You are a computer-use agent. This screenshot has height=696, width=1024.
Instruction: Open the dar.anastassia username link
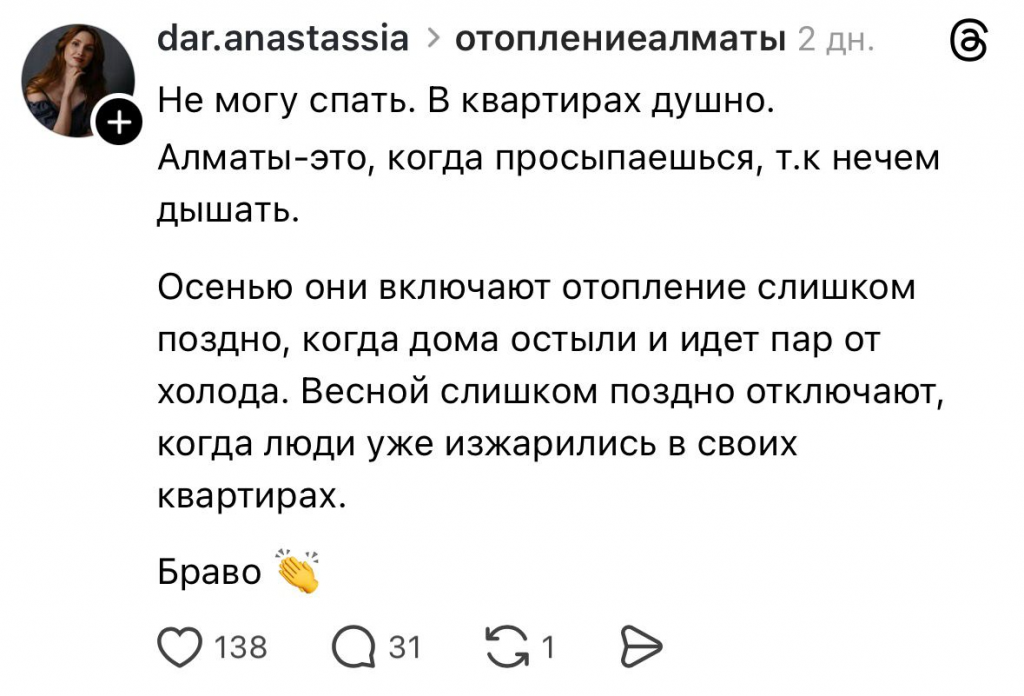pos(283,39)
